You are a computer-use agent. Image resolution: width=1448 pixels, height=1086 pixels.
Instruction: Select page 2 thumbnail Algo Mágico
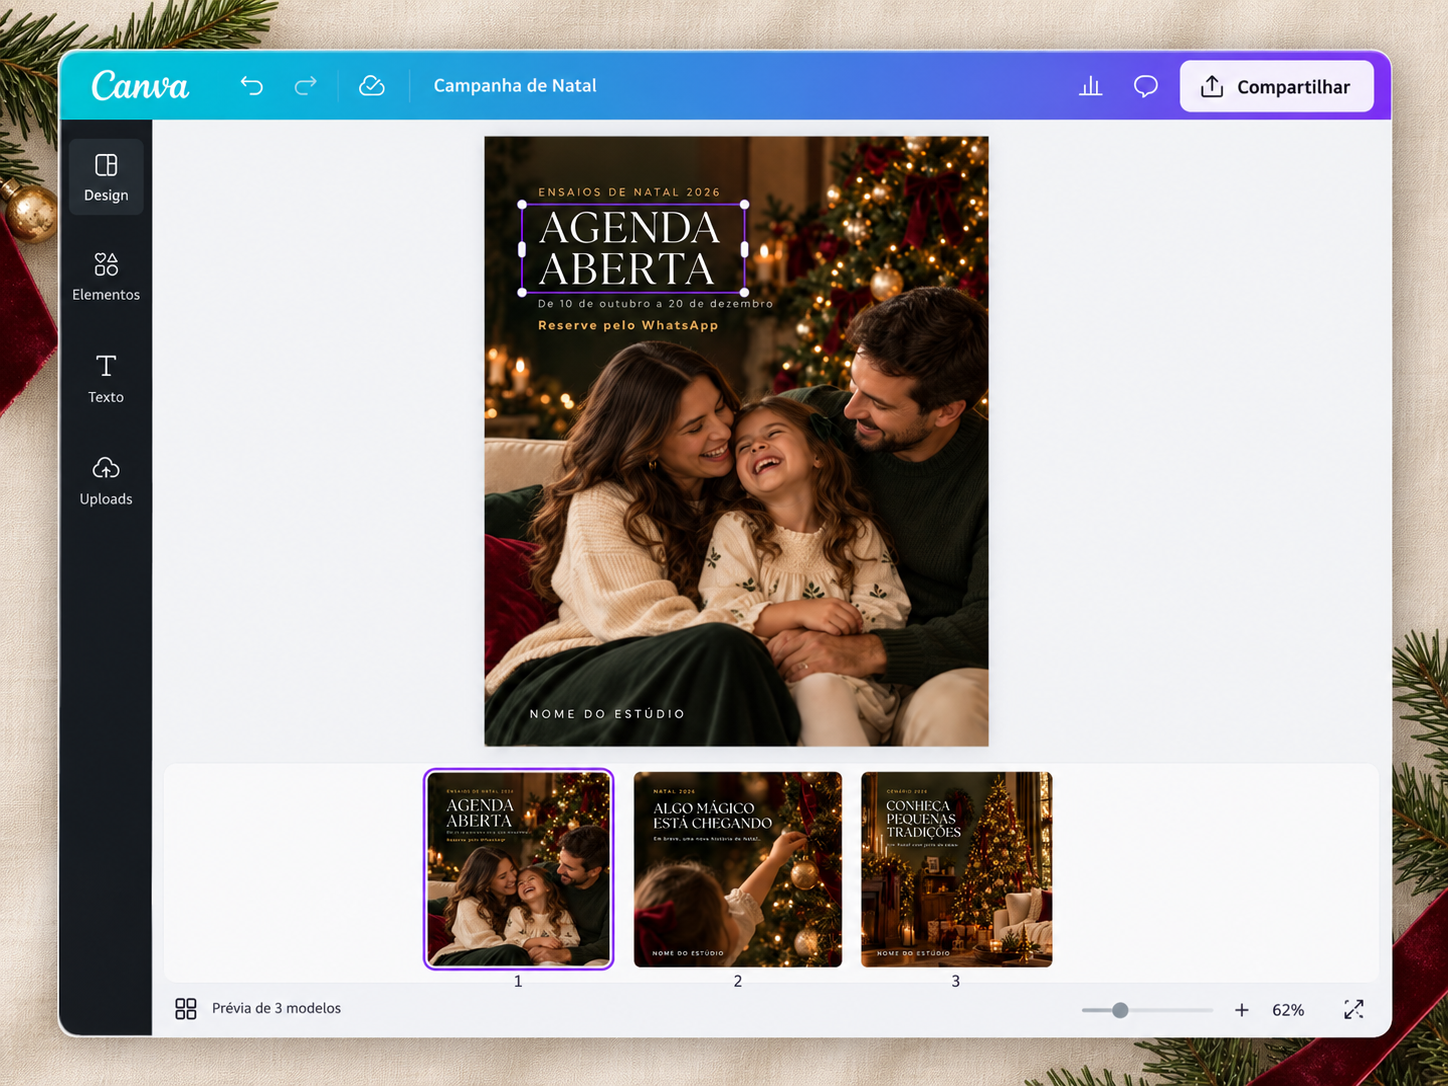[738, 869]
